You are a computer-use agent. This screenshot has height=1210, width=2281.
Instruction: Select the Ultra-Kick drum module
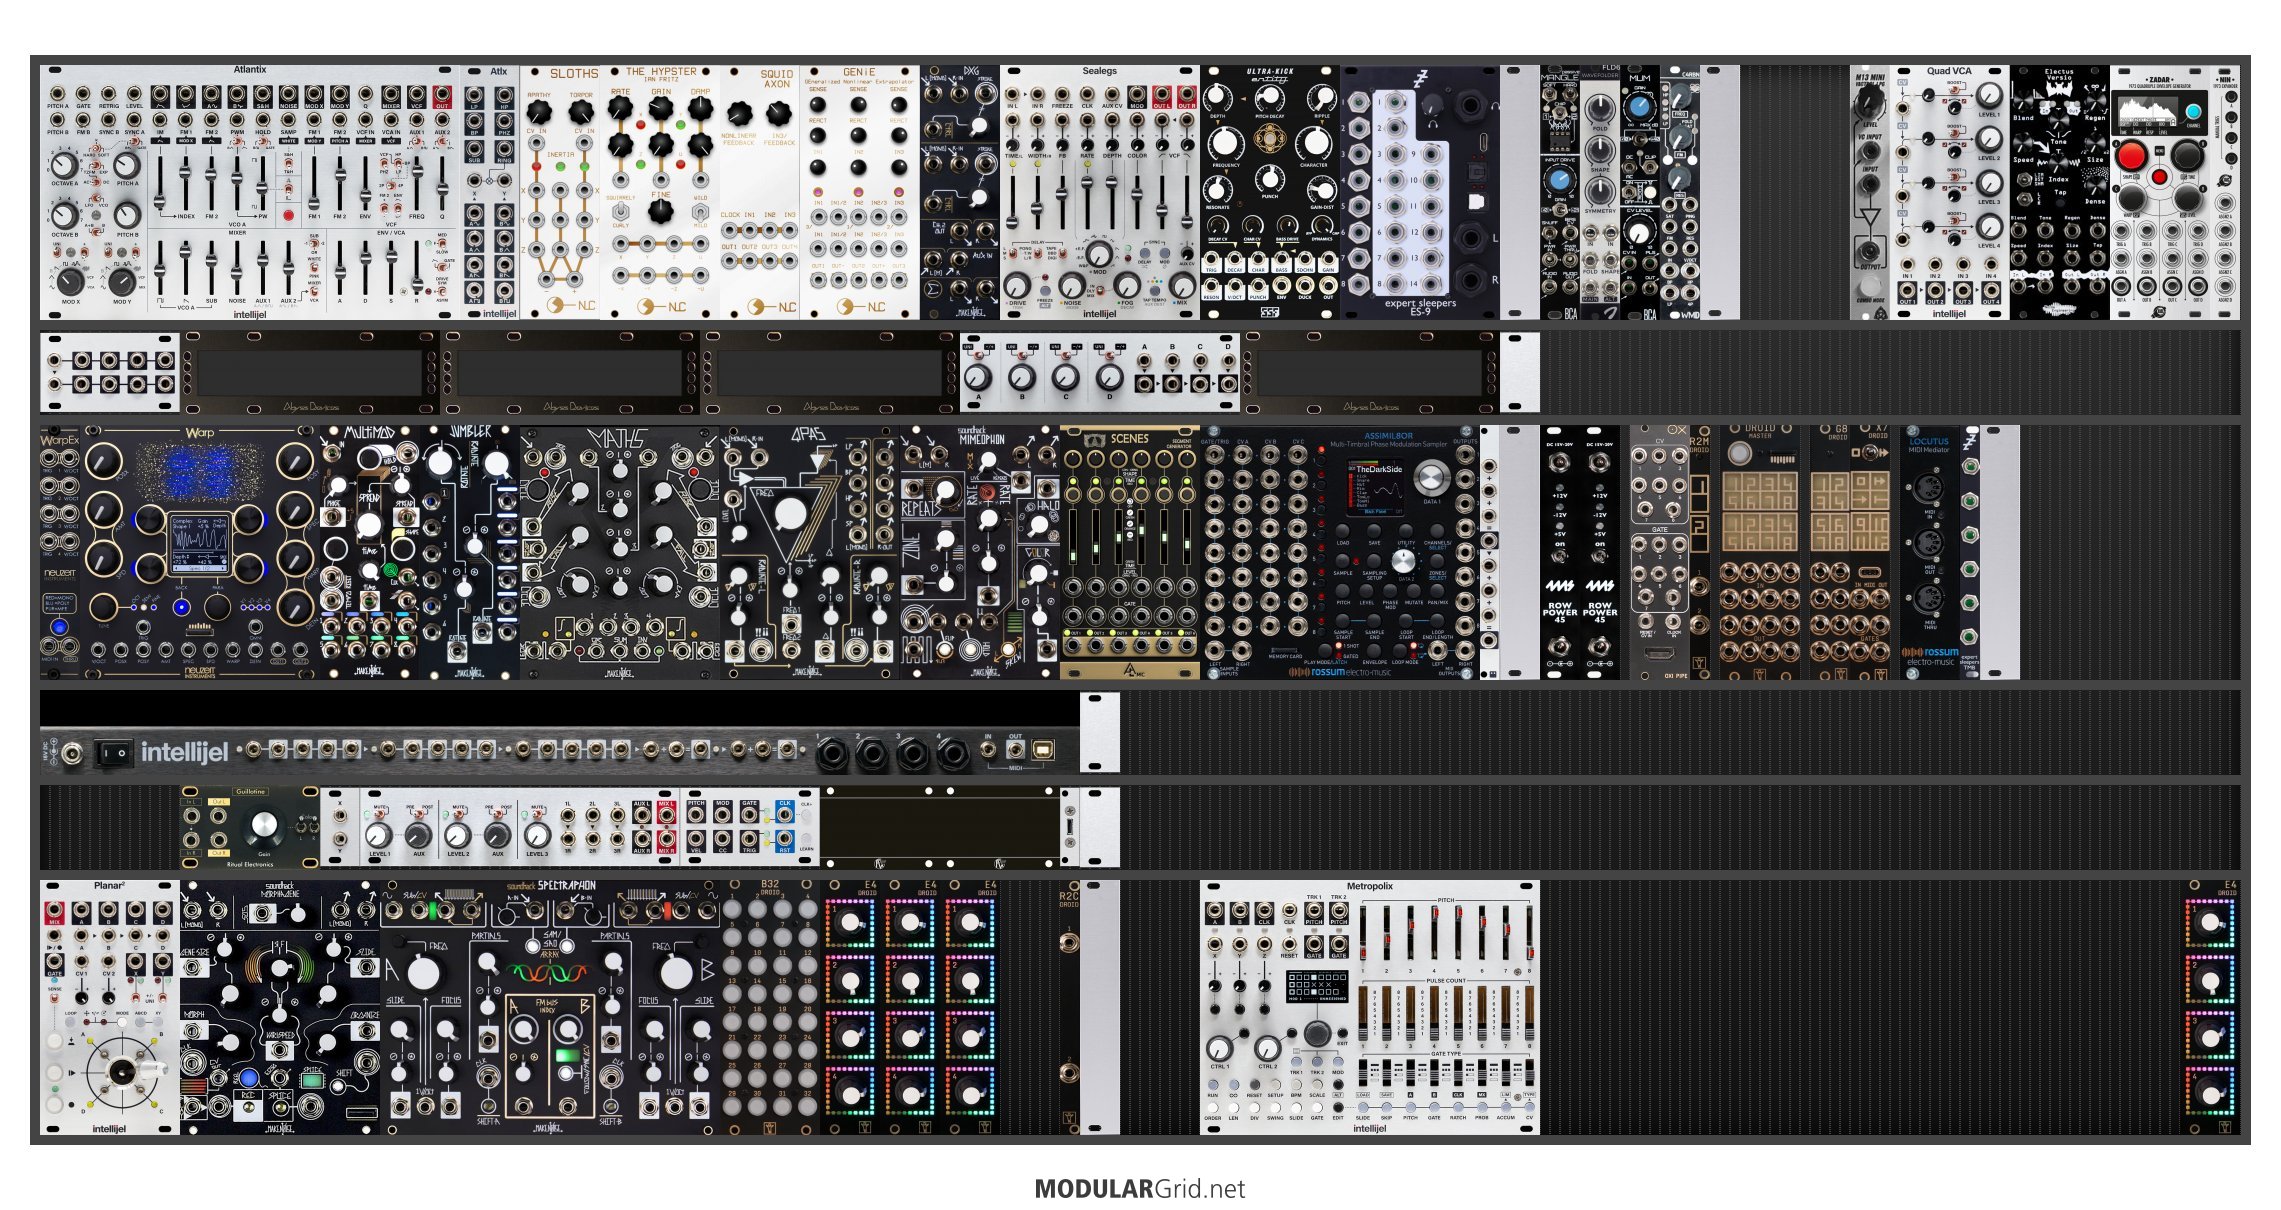coord(1270,192)
